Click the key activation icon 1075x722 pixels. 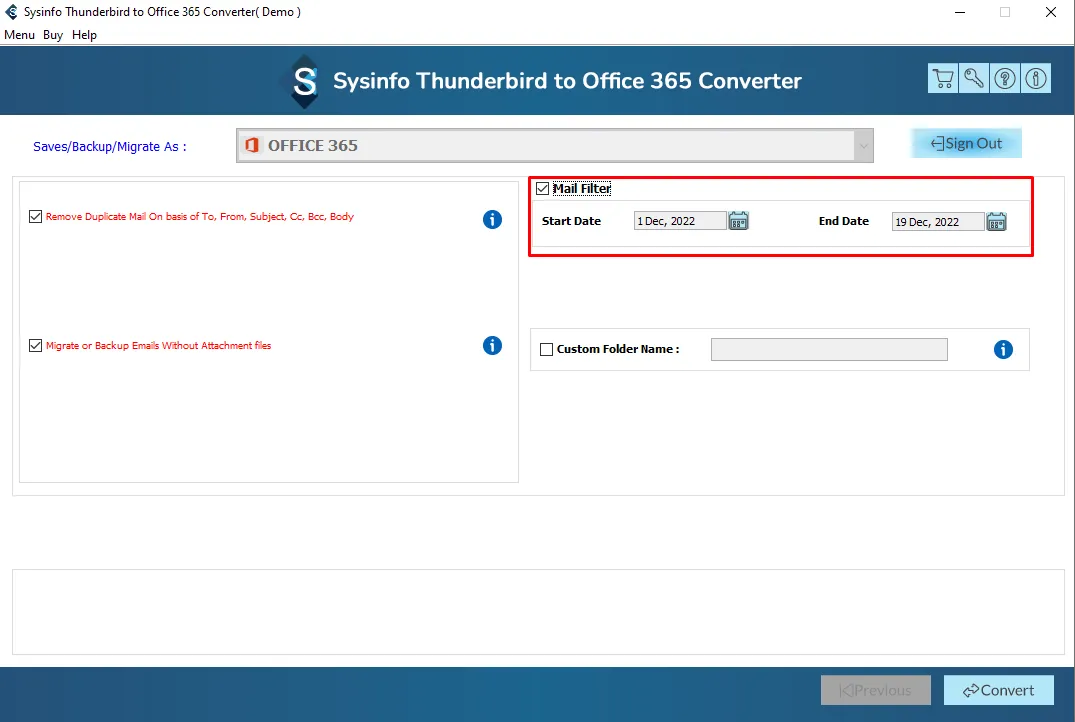(x=974, y=78)
